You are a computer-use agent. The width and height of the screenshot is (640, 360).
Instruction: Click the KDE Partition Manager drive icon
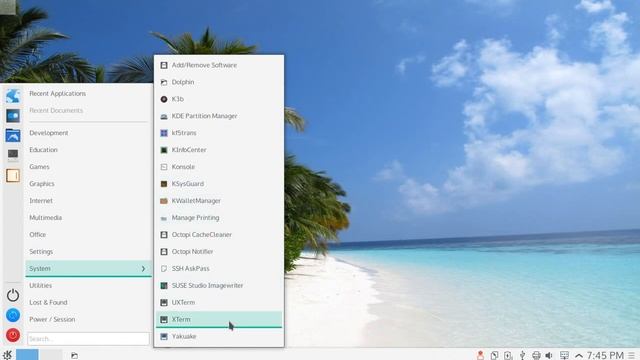coord(164,116)
